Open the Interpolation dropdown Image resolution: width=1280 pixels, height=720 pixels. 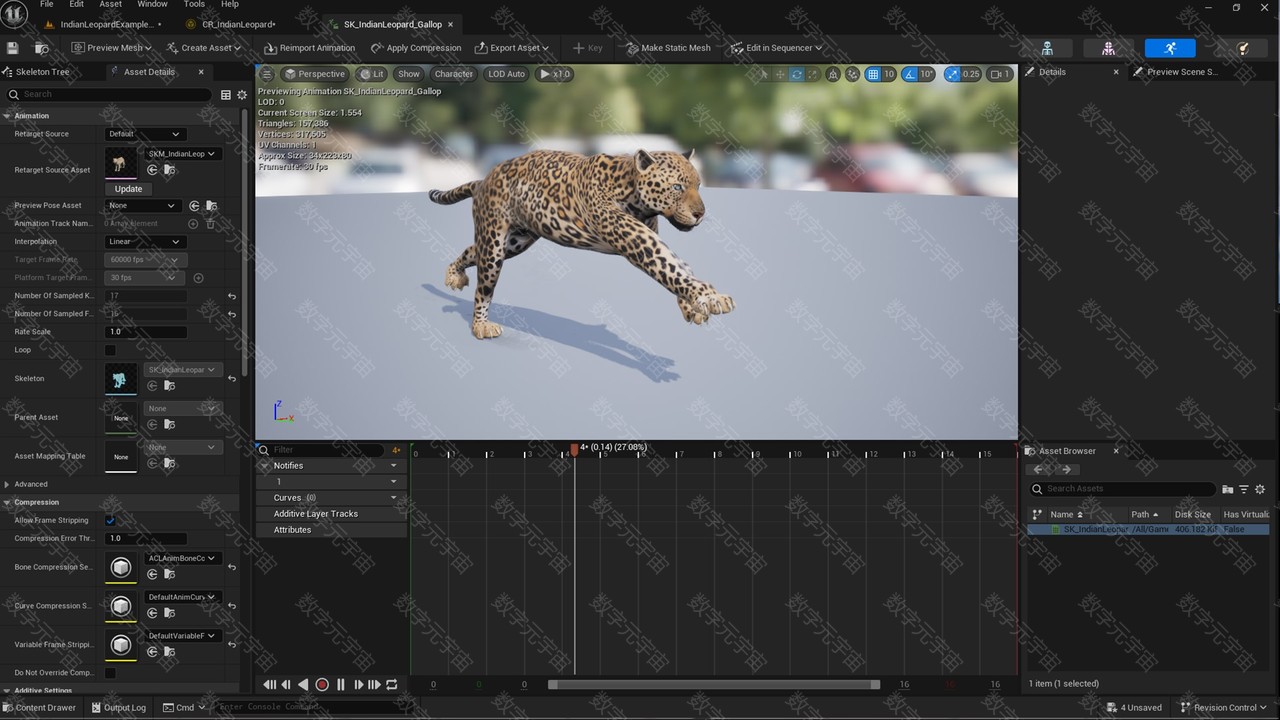pos(145,242)
